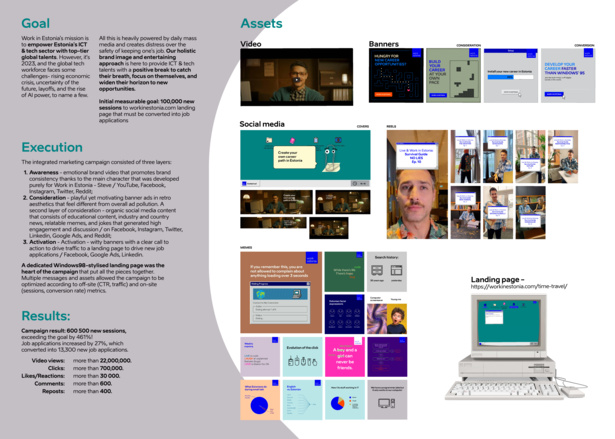Click the white button on the Install your new career banner
The image size is (615, 439).
pos(511,92)
